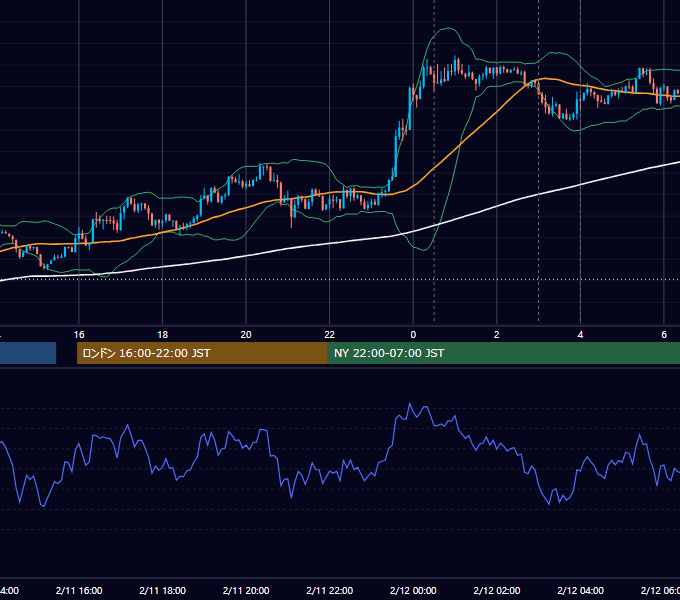Click the blue session bar before ロンドン

(28, 353)
